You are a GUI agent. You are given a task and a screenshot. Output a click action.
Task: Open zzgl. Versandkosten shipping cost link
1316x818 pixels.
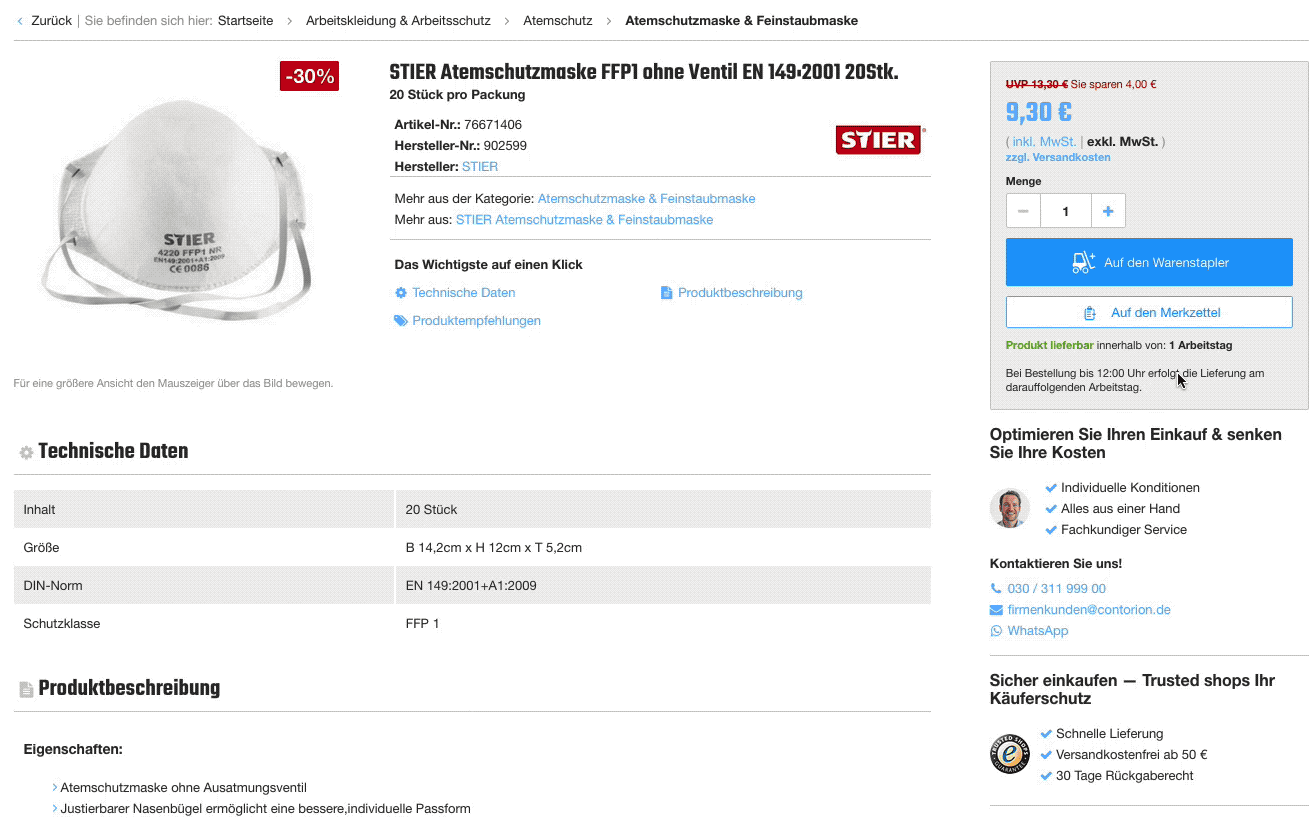[x=1058, y=158]
